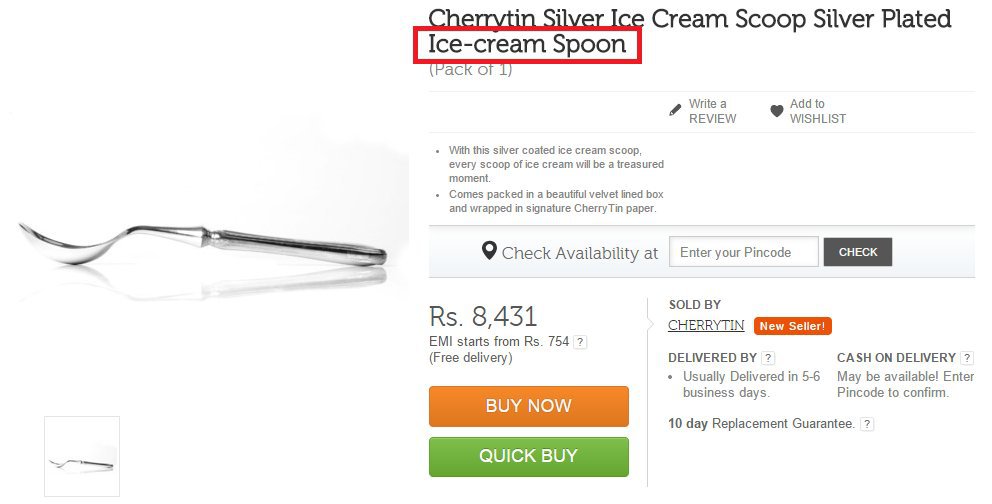992x504 pixels.
Task: Click the heart icon for the wishlist
Action: coord(777,111)
